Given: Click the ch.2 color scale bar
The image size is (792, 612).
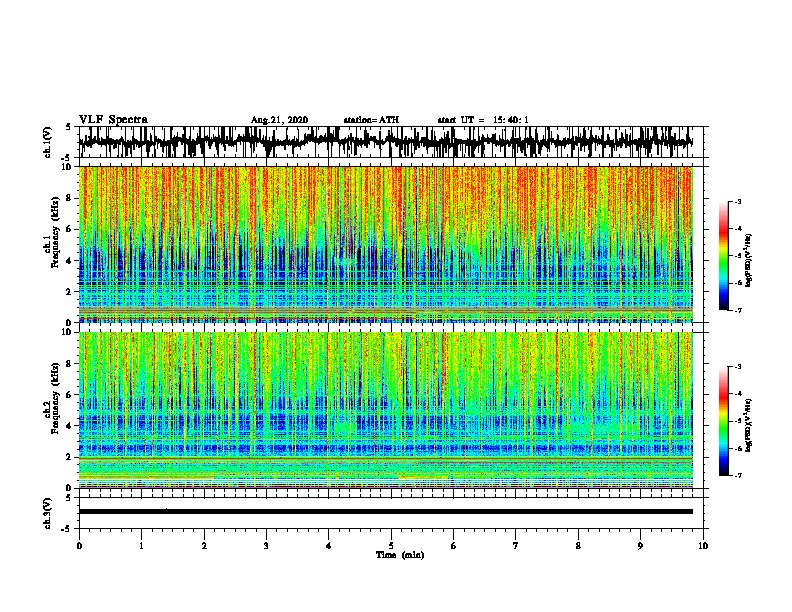Looking at the screenshot, I should tap(723, 421).
